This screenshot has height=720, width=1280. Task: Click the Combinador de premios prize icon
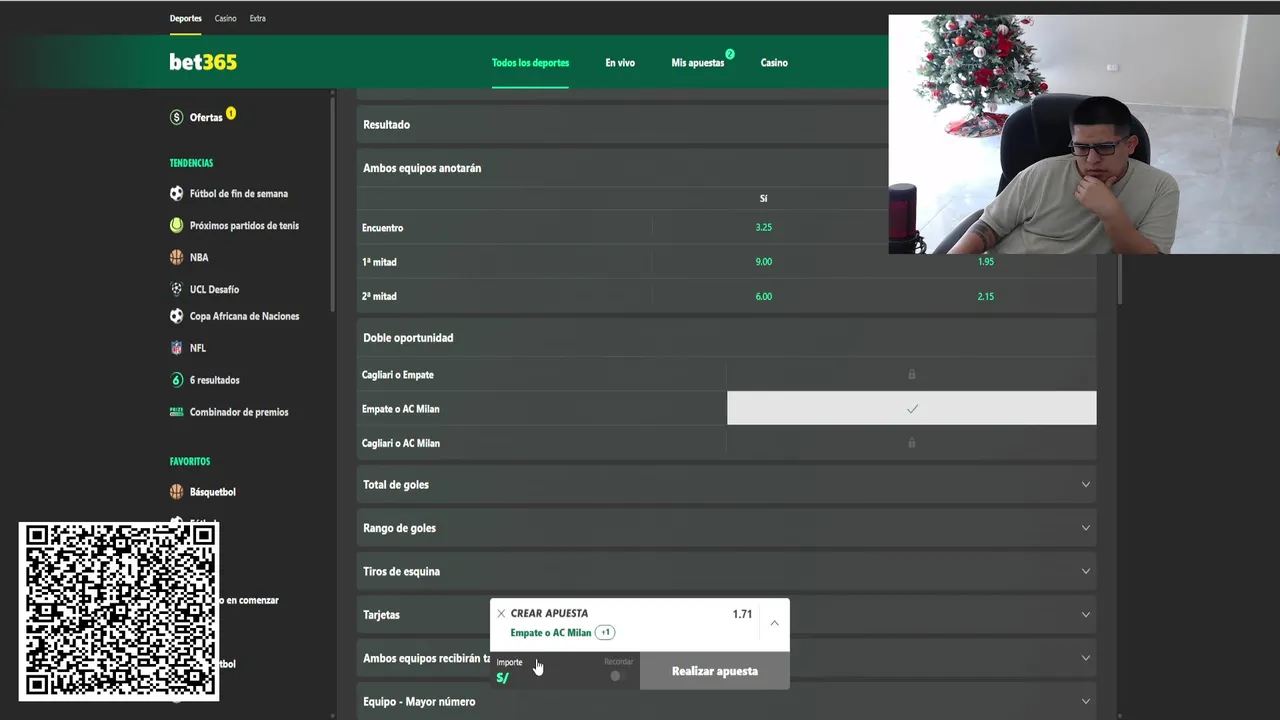pyautogui.click(x=177, y=412)
